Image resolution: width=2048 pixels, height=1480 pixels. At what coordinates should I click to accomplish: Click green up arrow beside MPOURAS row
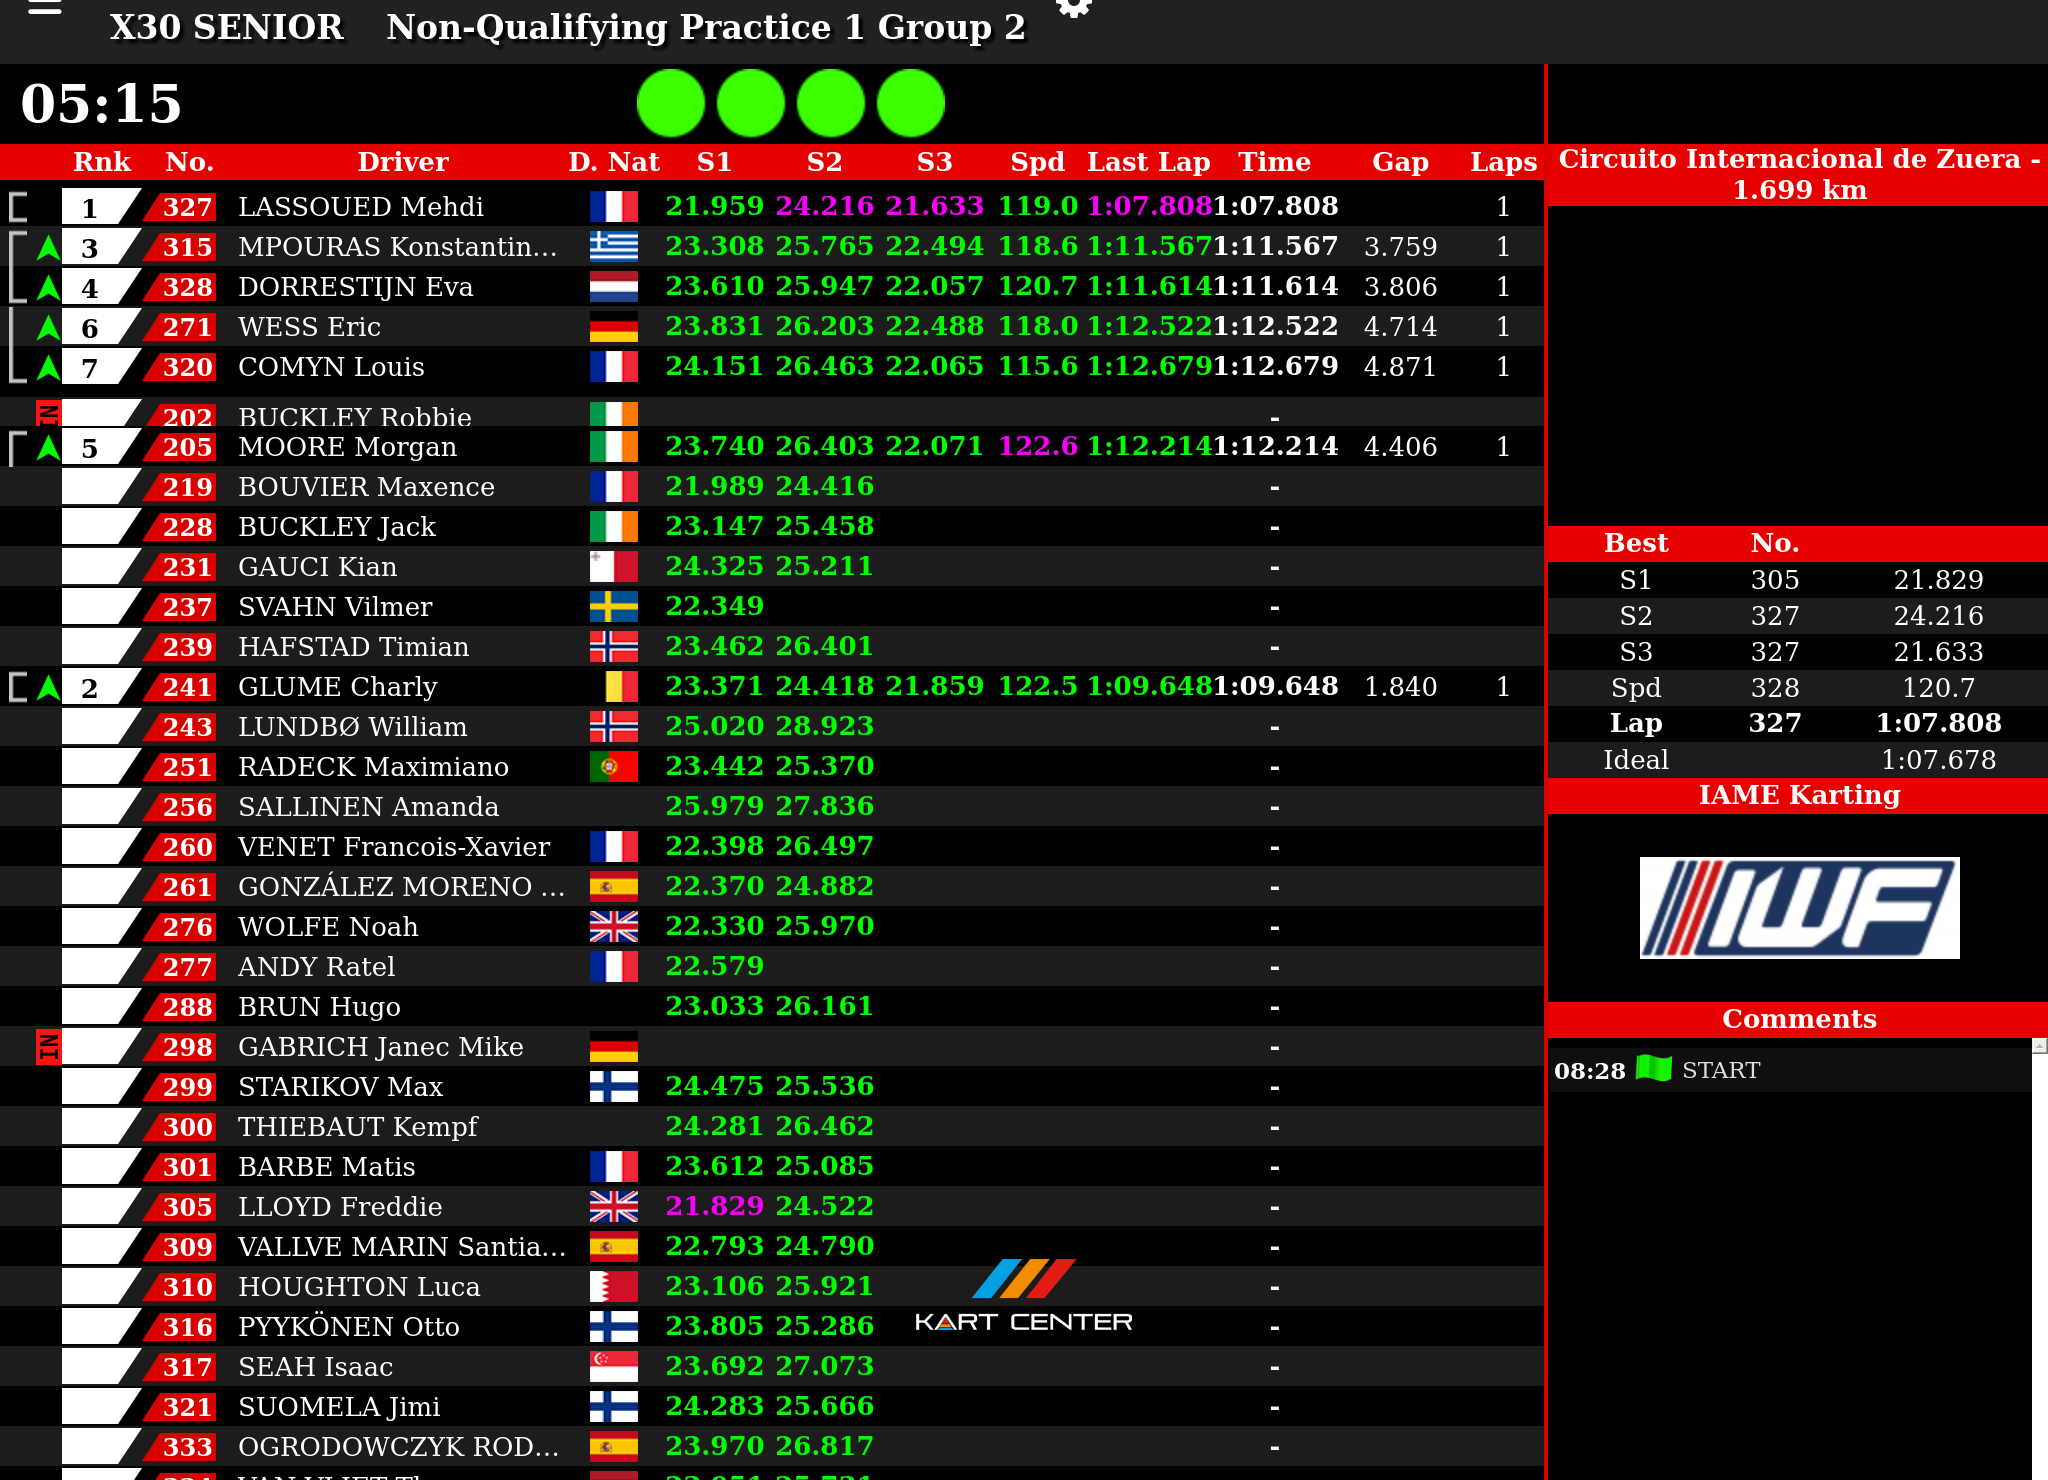click(x=48, y=247)
